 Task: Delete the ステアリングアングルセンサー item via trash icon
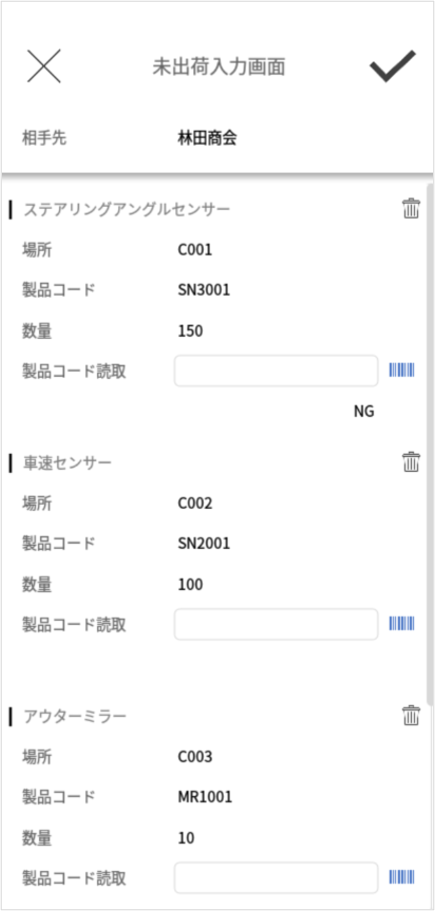411,208
